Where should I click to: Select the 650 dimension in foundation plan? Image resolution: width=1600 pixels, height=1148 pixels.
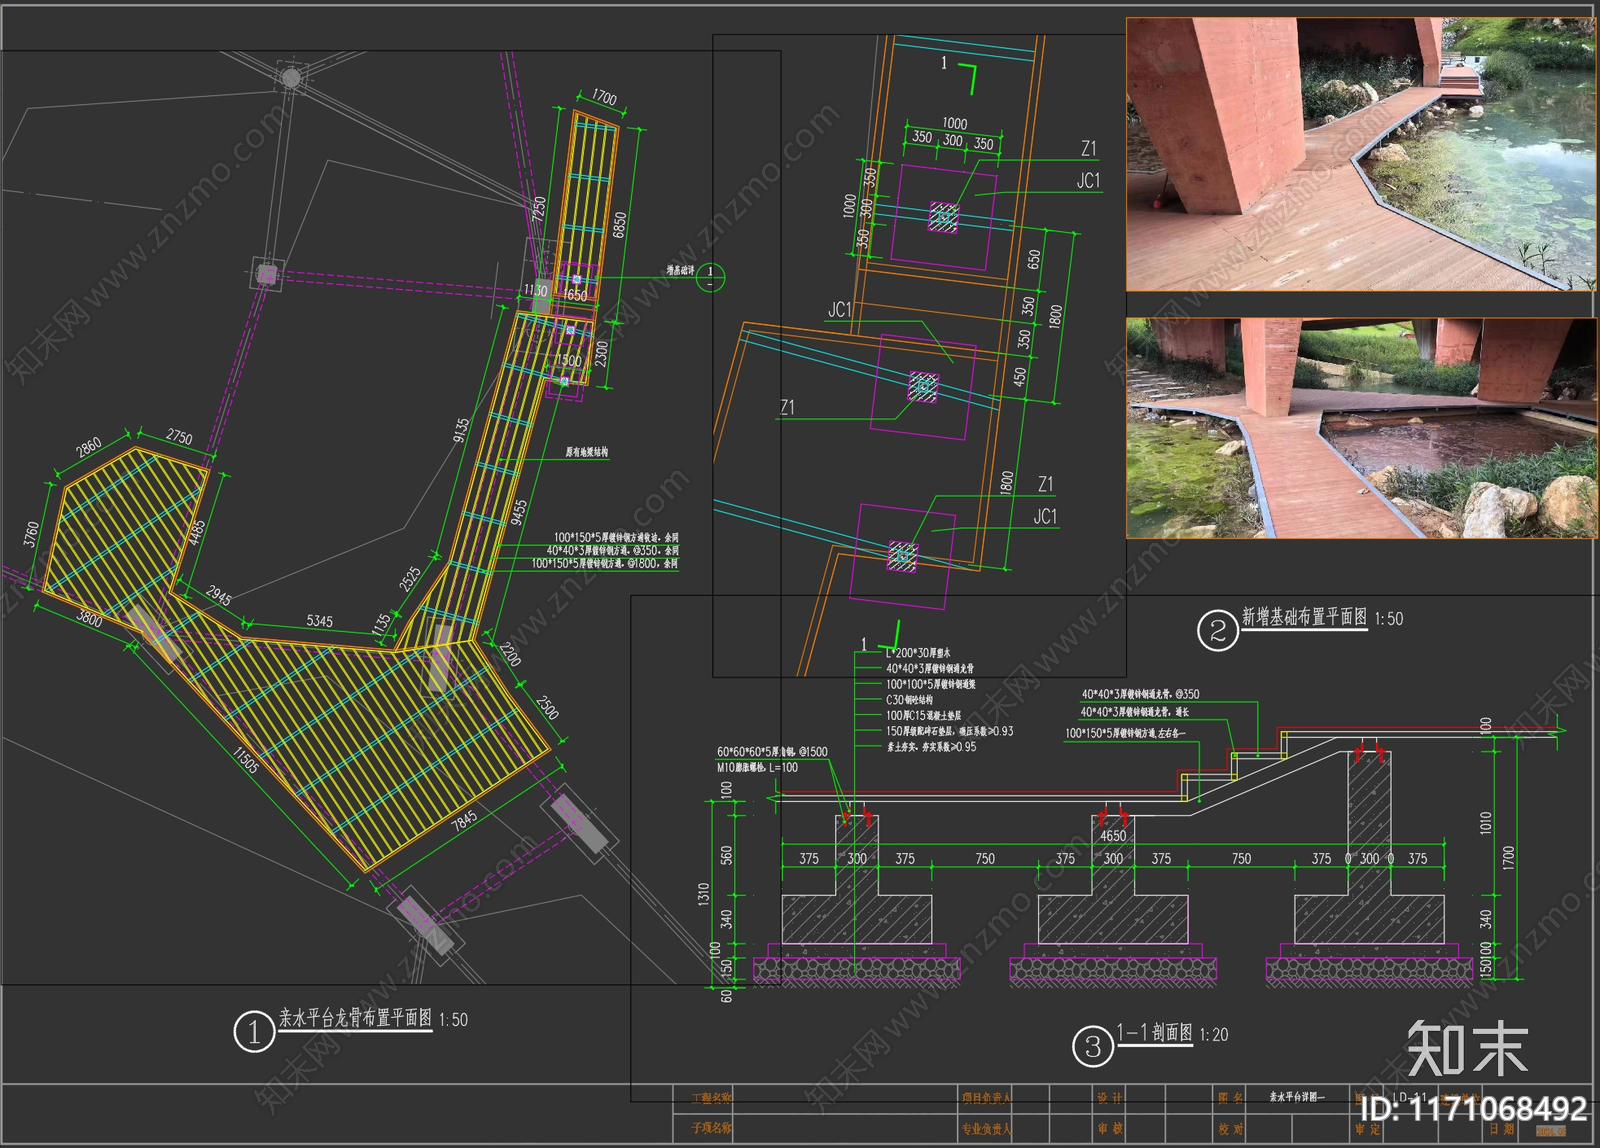pos(1034,258)
